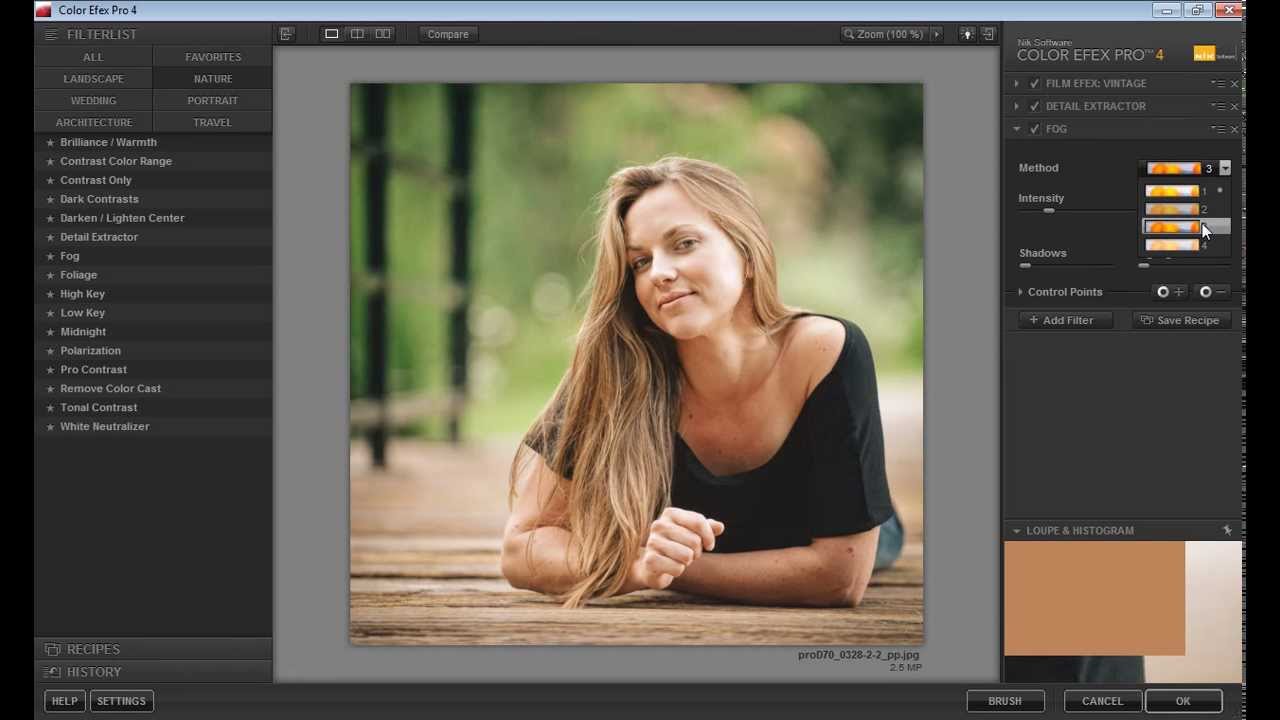
Task: Click the BRUSH button
Action: tap(1005, 701)
